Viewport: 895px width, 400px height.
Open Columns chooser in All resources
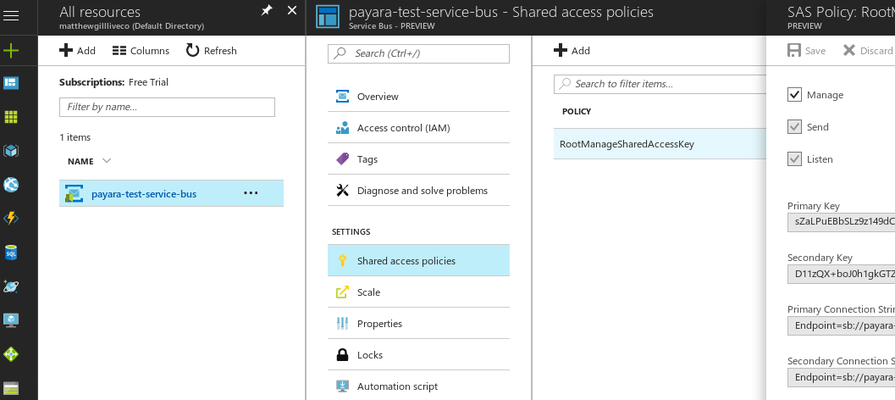tap(140, 51)
